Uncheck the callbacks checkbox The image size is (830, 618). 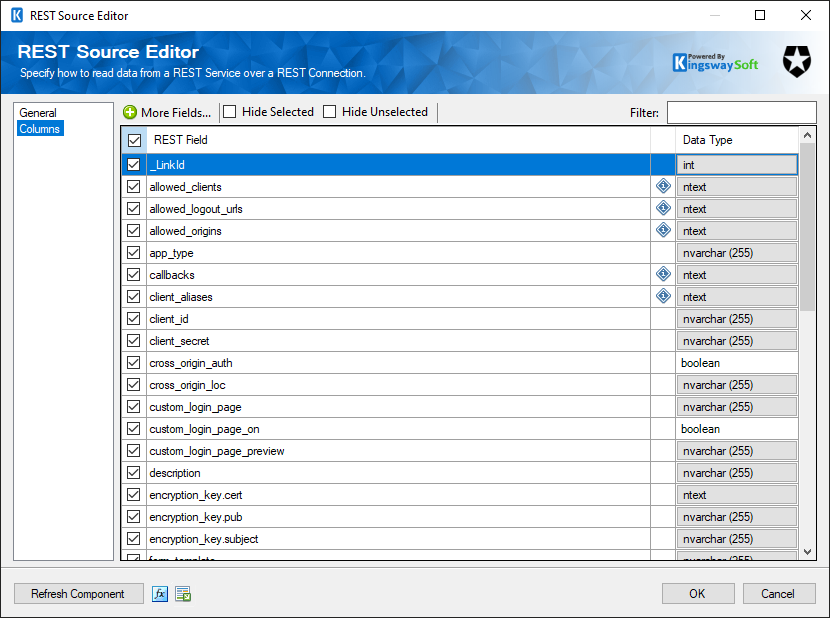133,275
